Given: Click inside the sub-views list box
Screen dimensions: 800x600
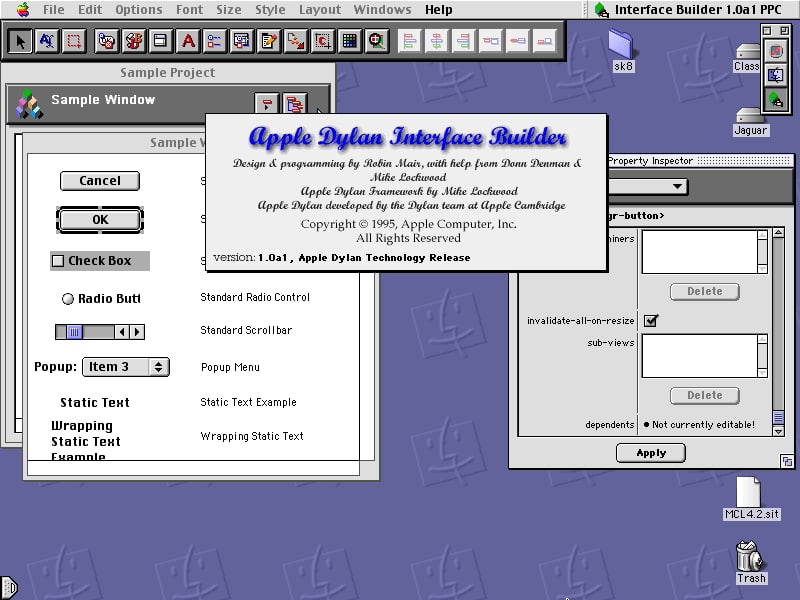Looking at the screenshot, I should tap(699, 356).
